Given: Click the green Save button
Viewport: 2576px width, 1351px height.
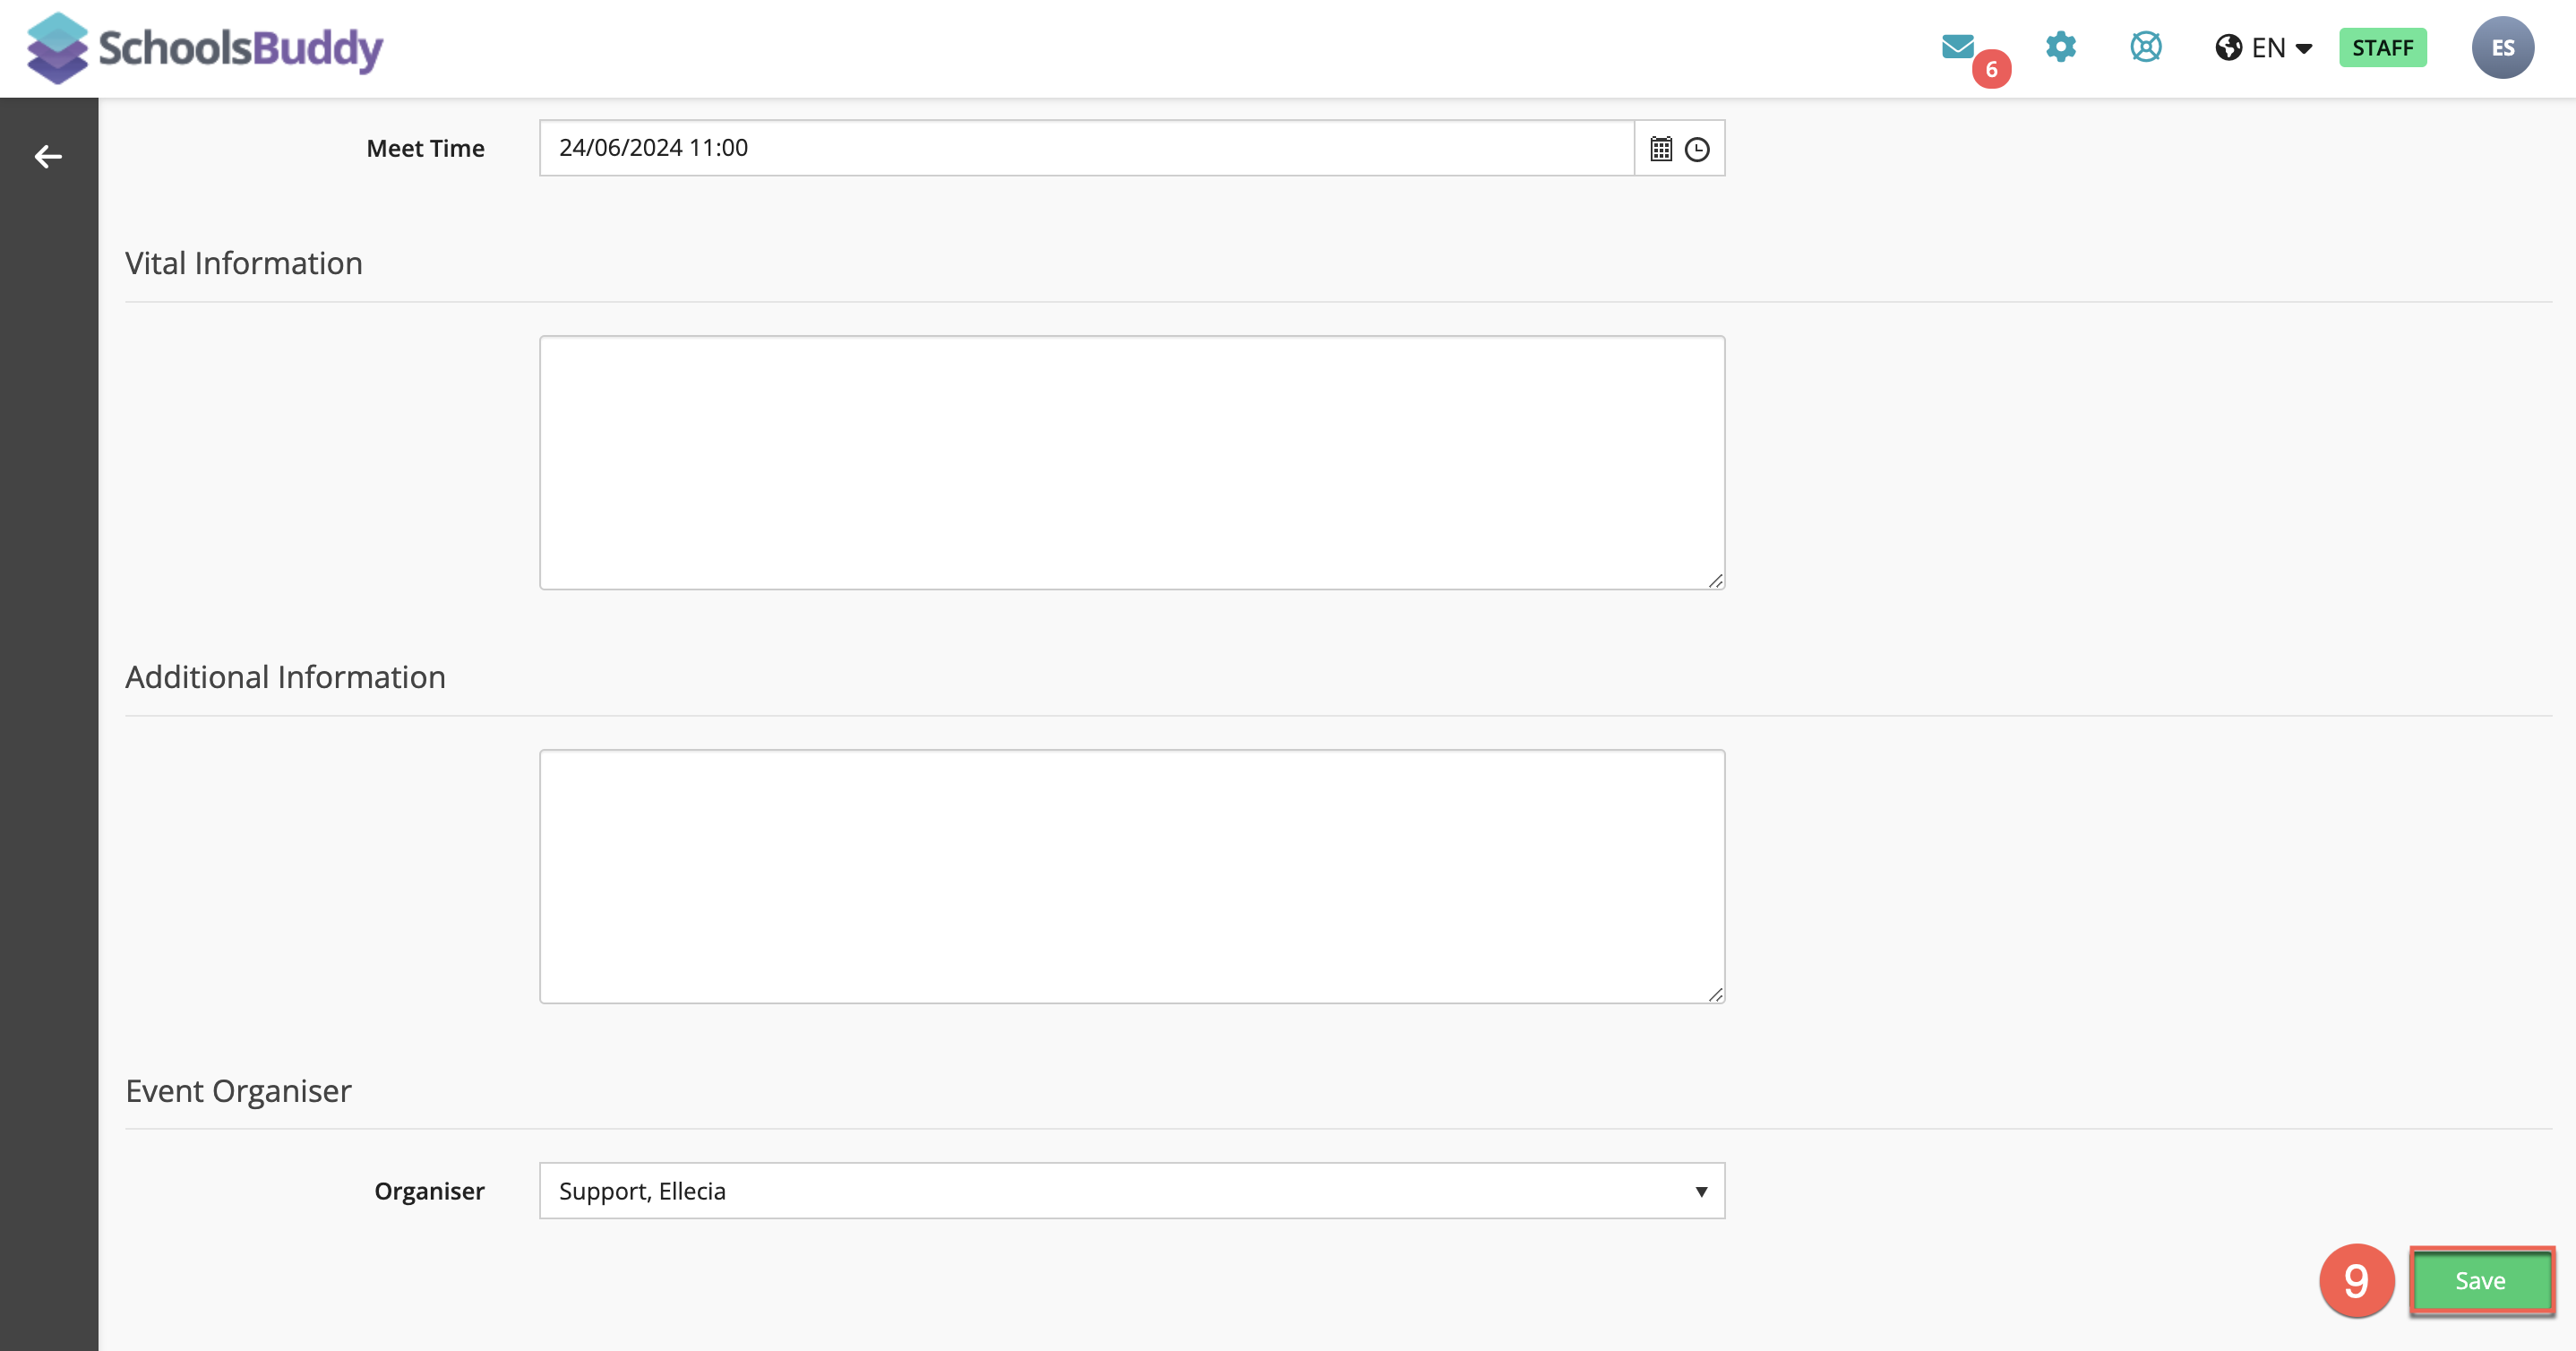Looking at the screenshot, I should [2481, 1281].
